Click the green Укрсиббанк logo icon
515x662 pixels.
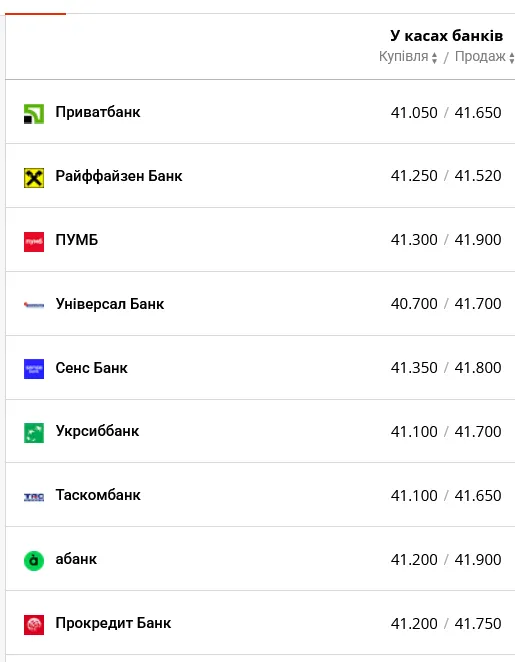pyautogui.click(x=34, y=433)
